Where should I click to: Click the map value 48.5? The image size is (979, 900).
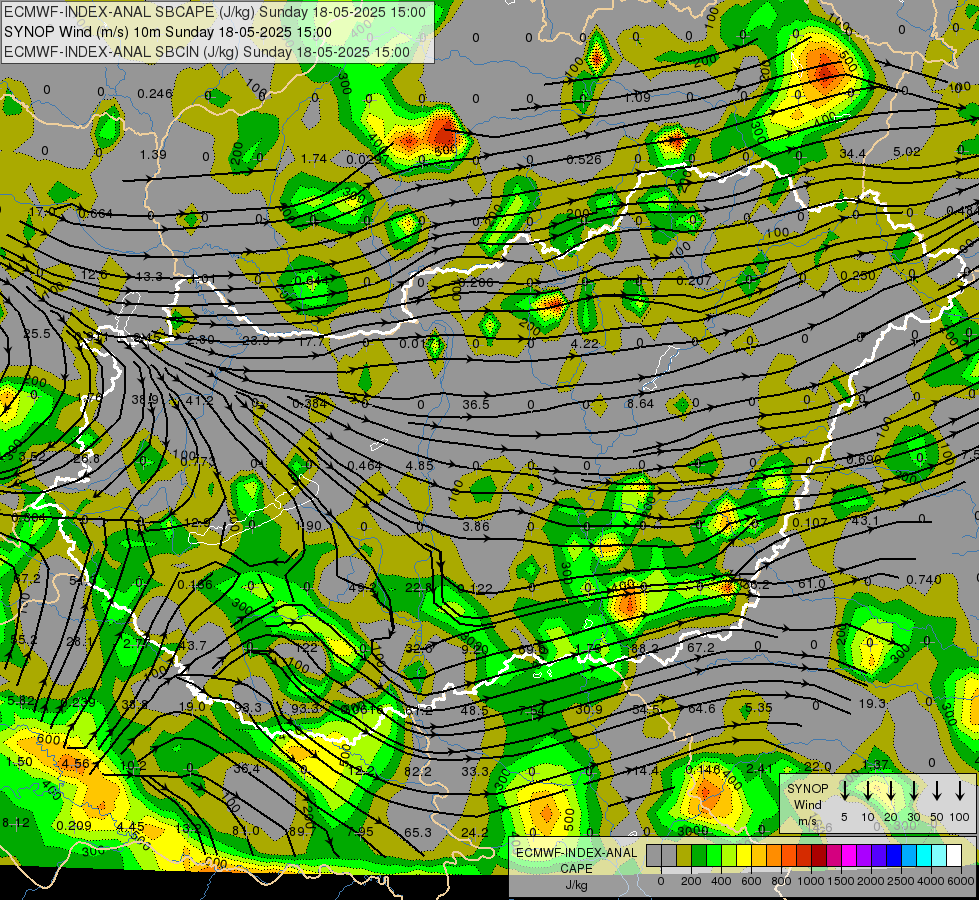pyautogui.click(x=475, y=711)
